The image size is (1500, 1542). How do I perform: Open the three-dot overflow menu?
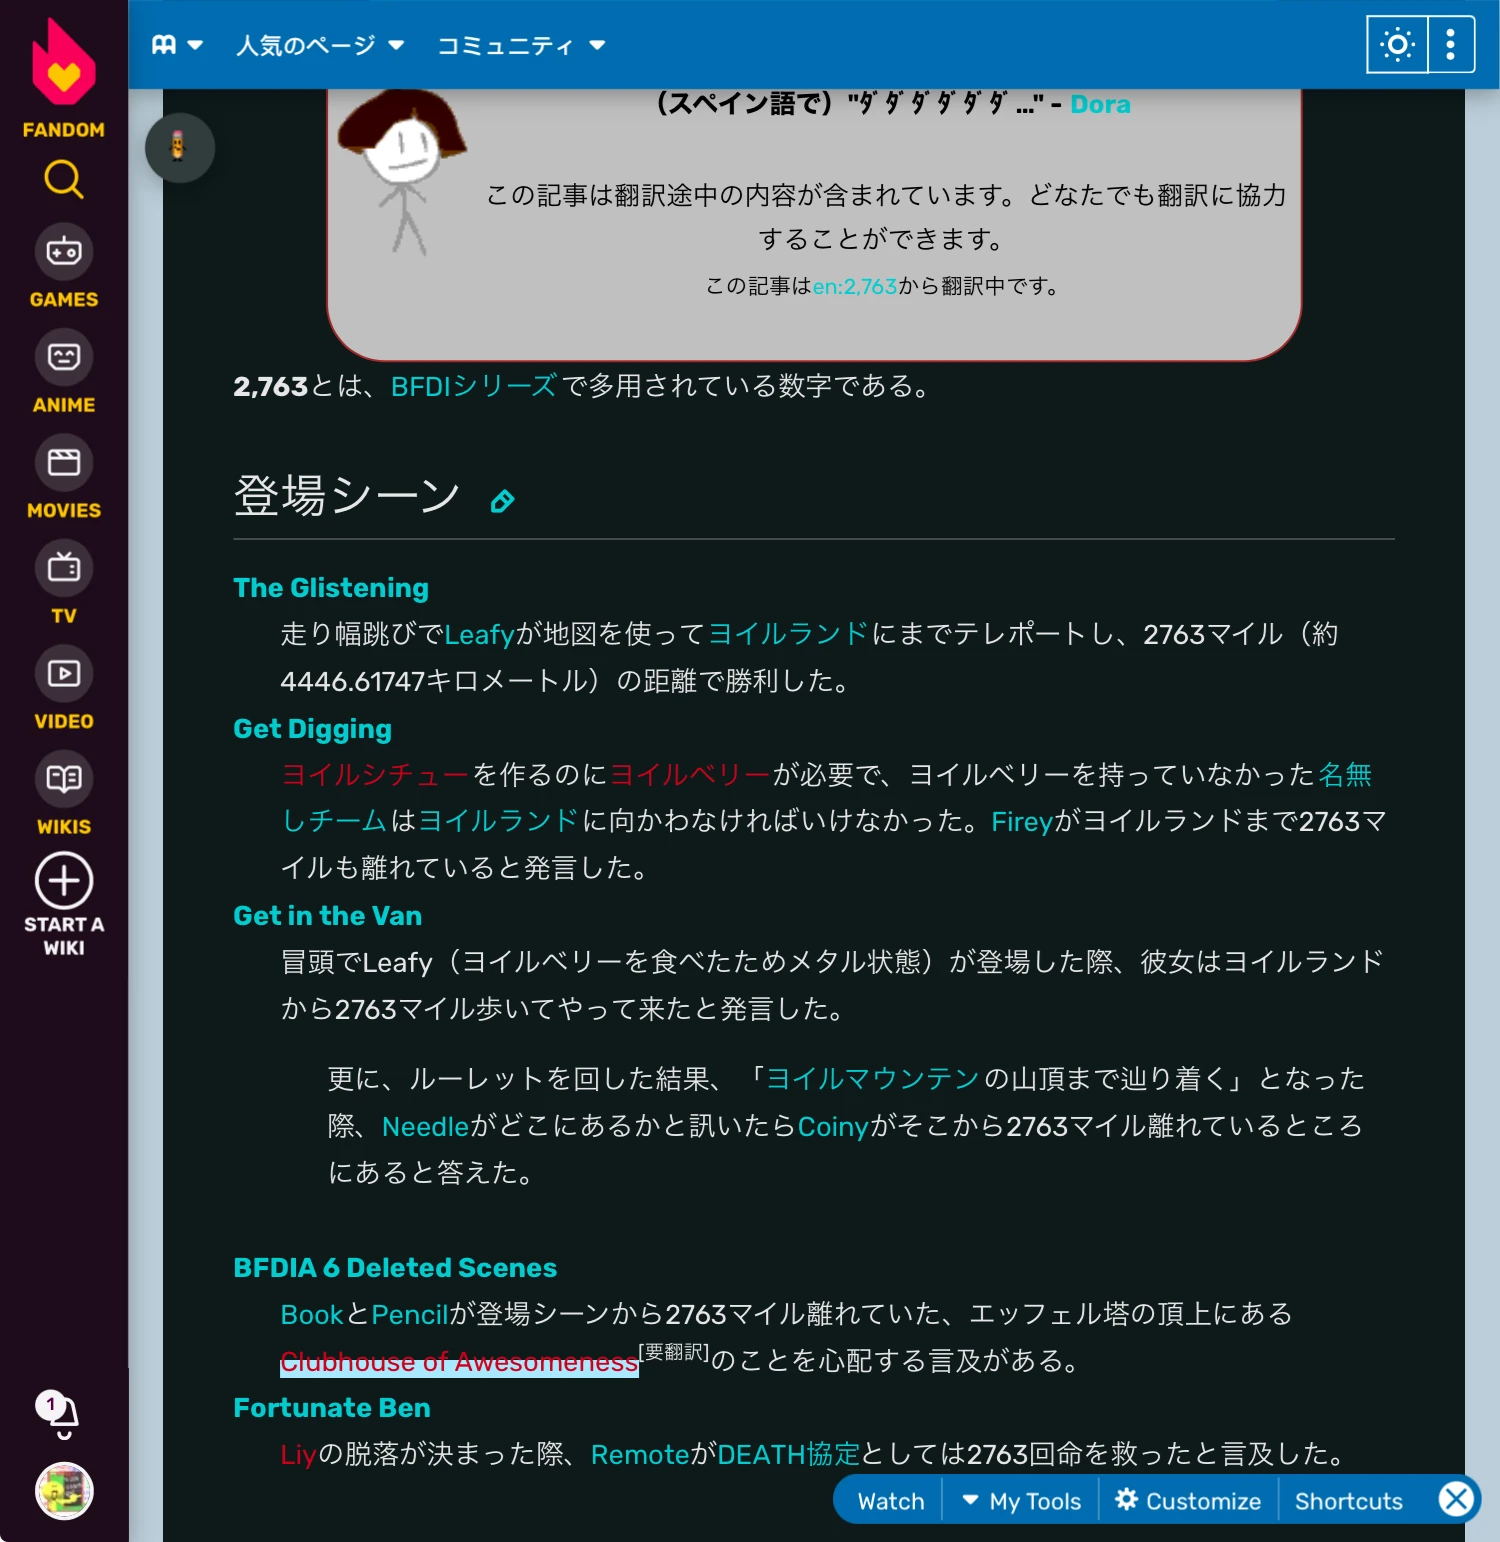point(1449,44)
